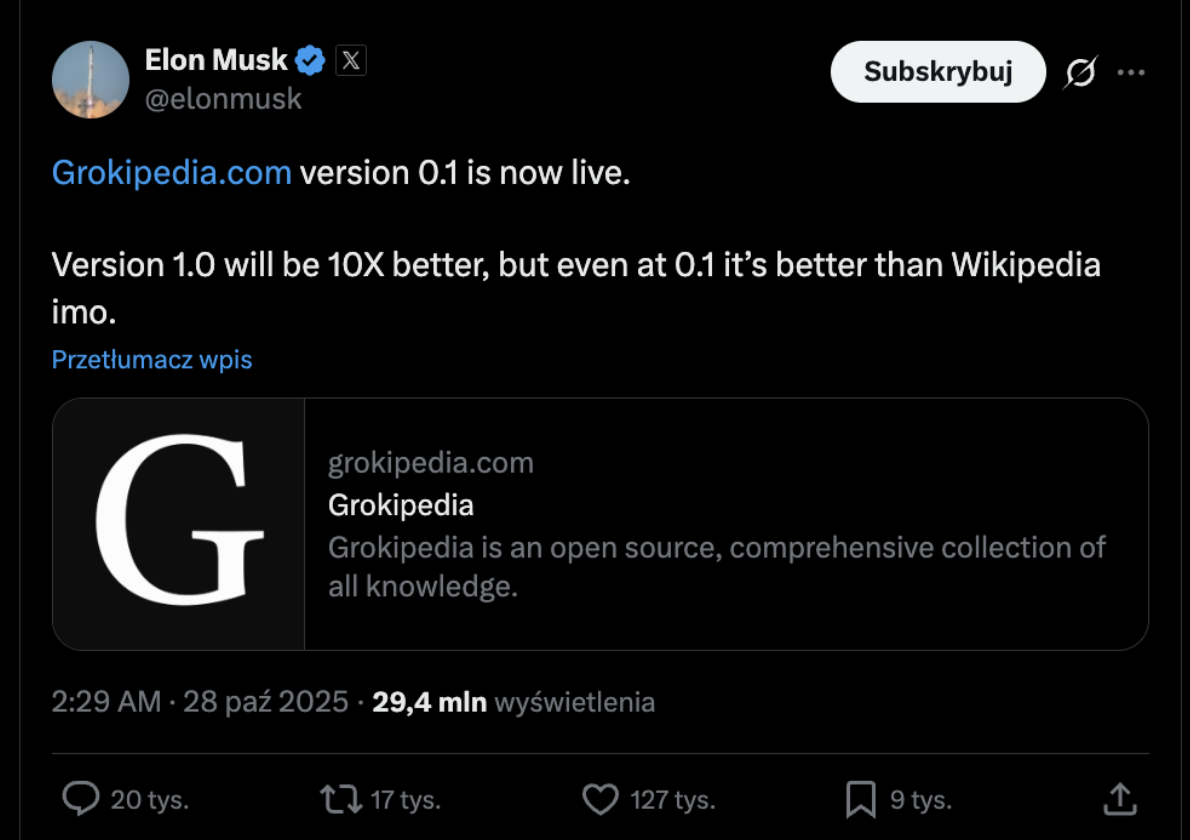Share the tweet via the upload arrow icon
The height and width of the screenshot is (840, 1190).
click(x=1118, y=798)
